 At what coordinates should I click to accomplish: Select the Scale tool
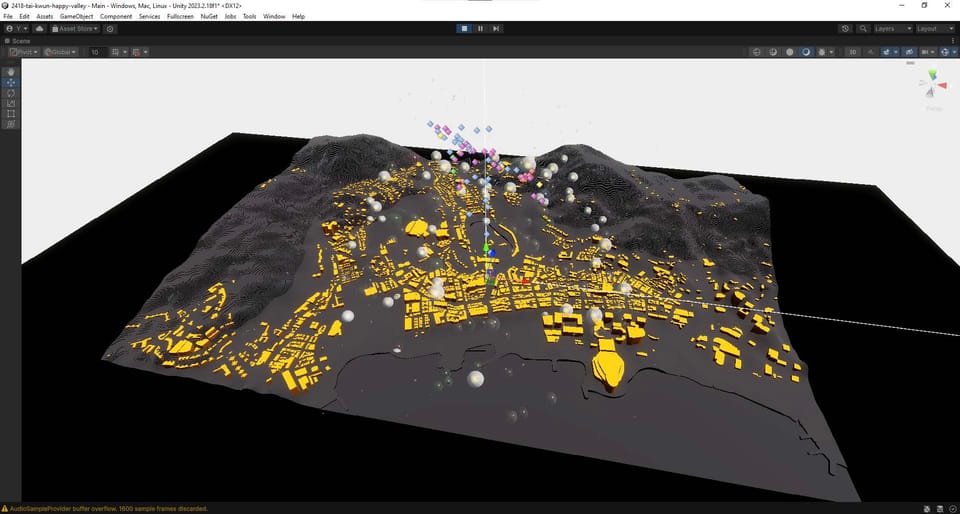[x=10, y=103]
